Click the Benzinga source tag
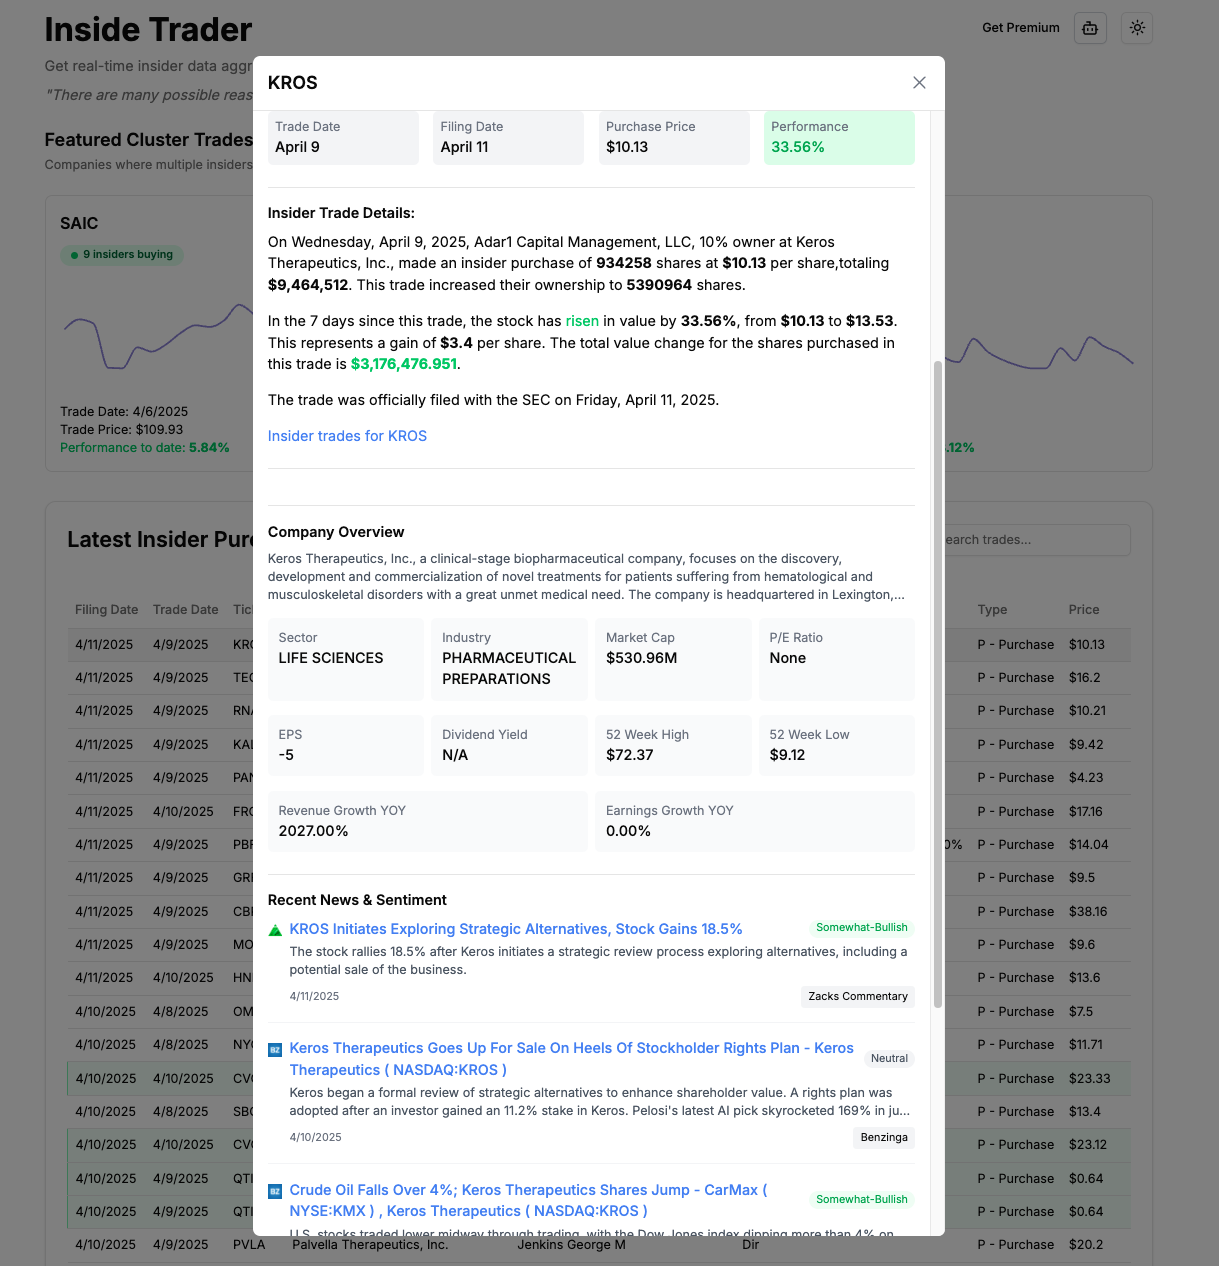1219x1266 pixels. point(884,1137)
